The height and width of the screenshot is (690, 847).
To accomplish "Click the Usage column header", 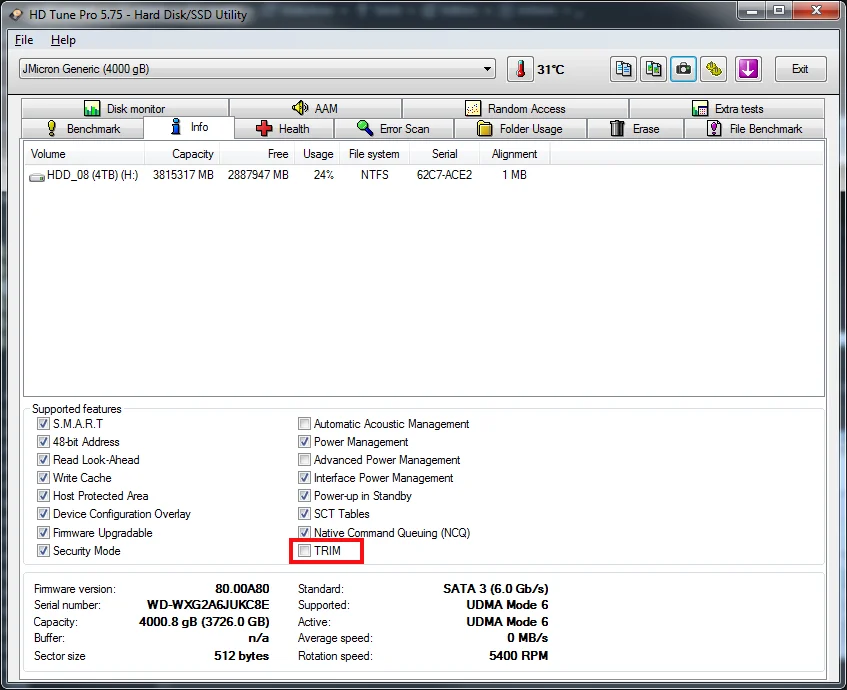I will 318,154.
